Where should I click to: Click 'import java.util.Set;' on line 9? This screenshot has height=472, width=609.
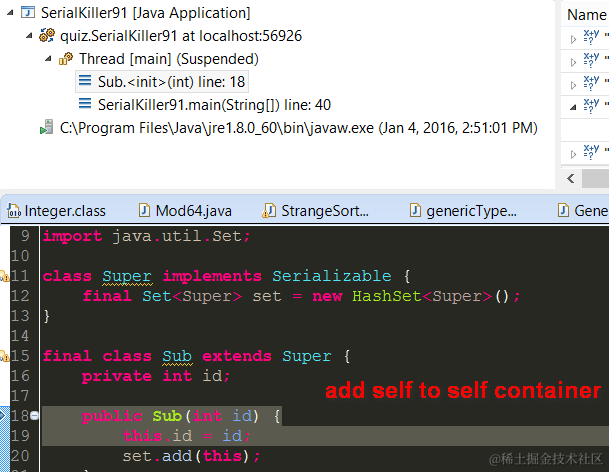coord(147,236)
